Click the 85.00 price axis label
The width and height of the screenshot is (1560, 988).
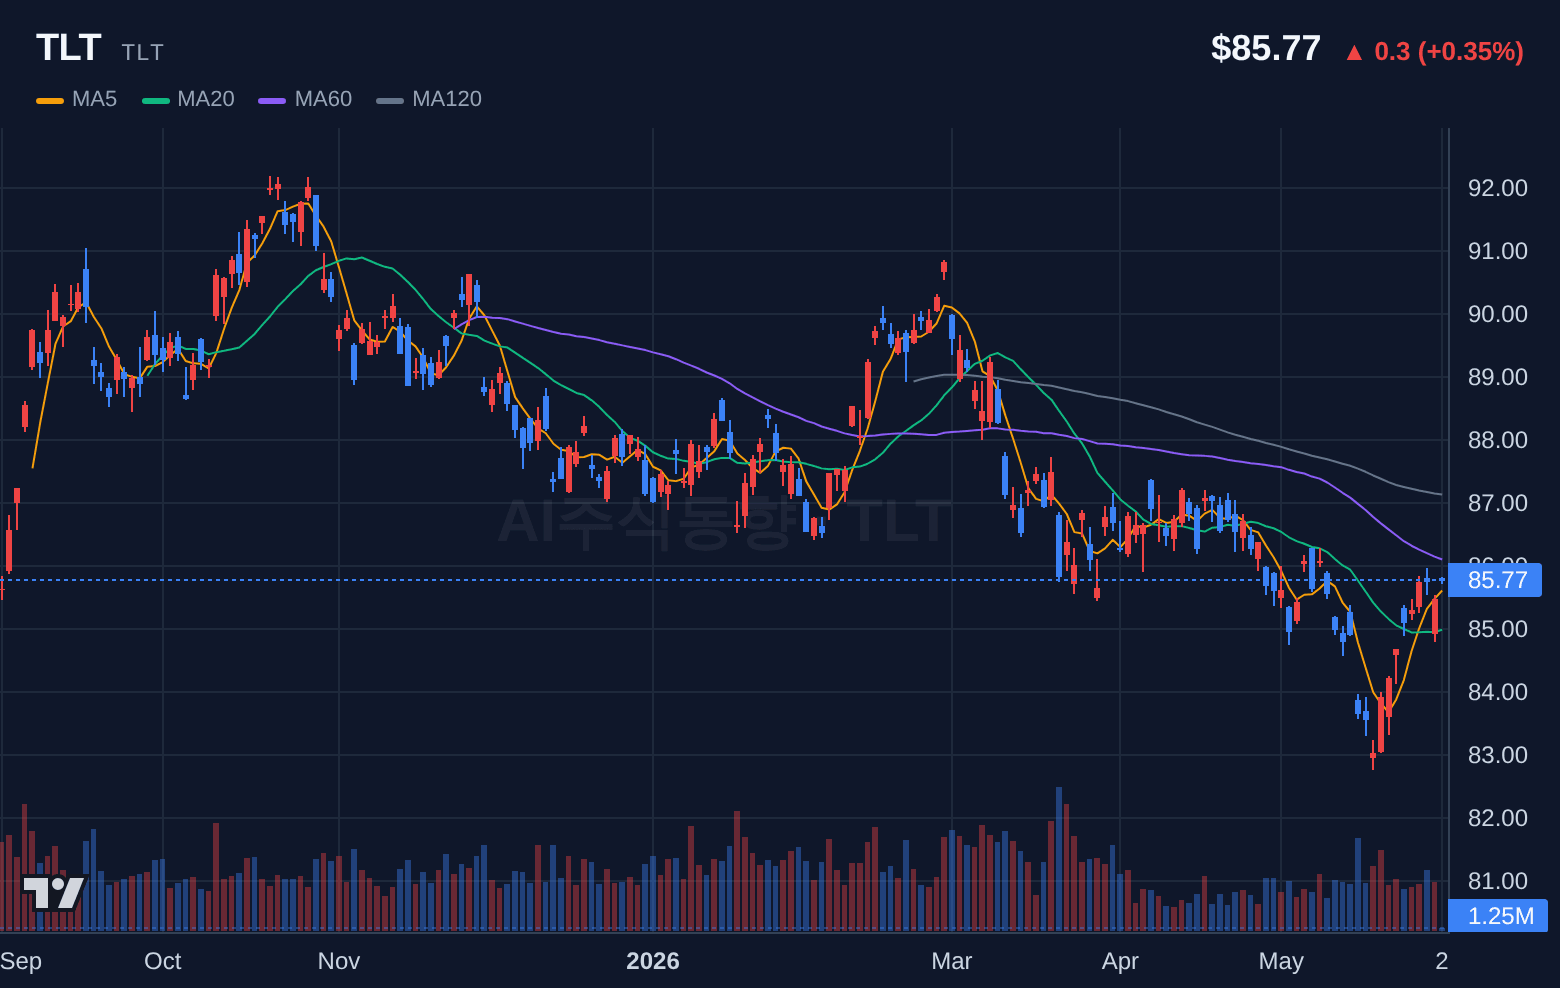tap(1497, 629)
